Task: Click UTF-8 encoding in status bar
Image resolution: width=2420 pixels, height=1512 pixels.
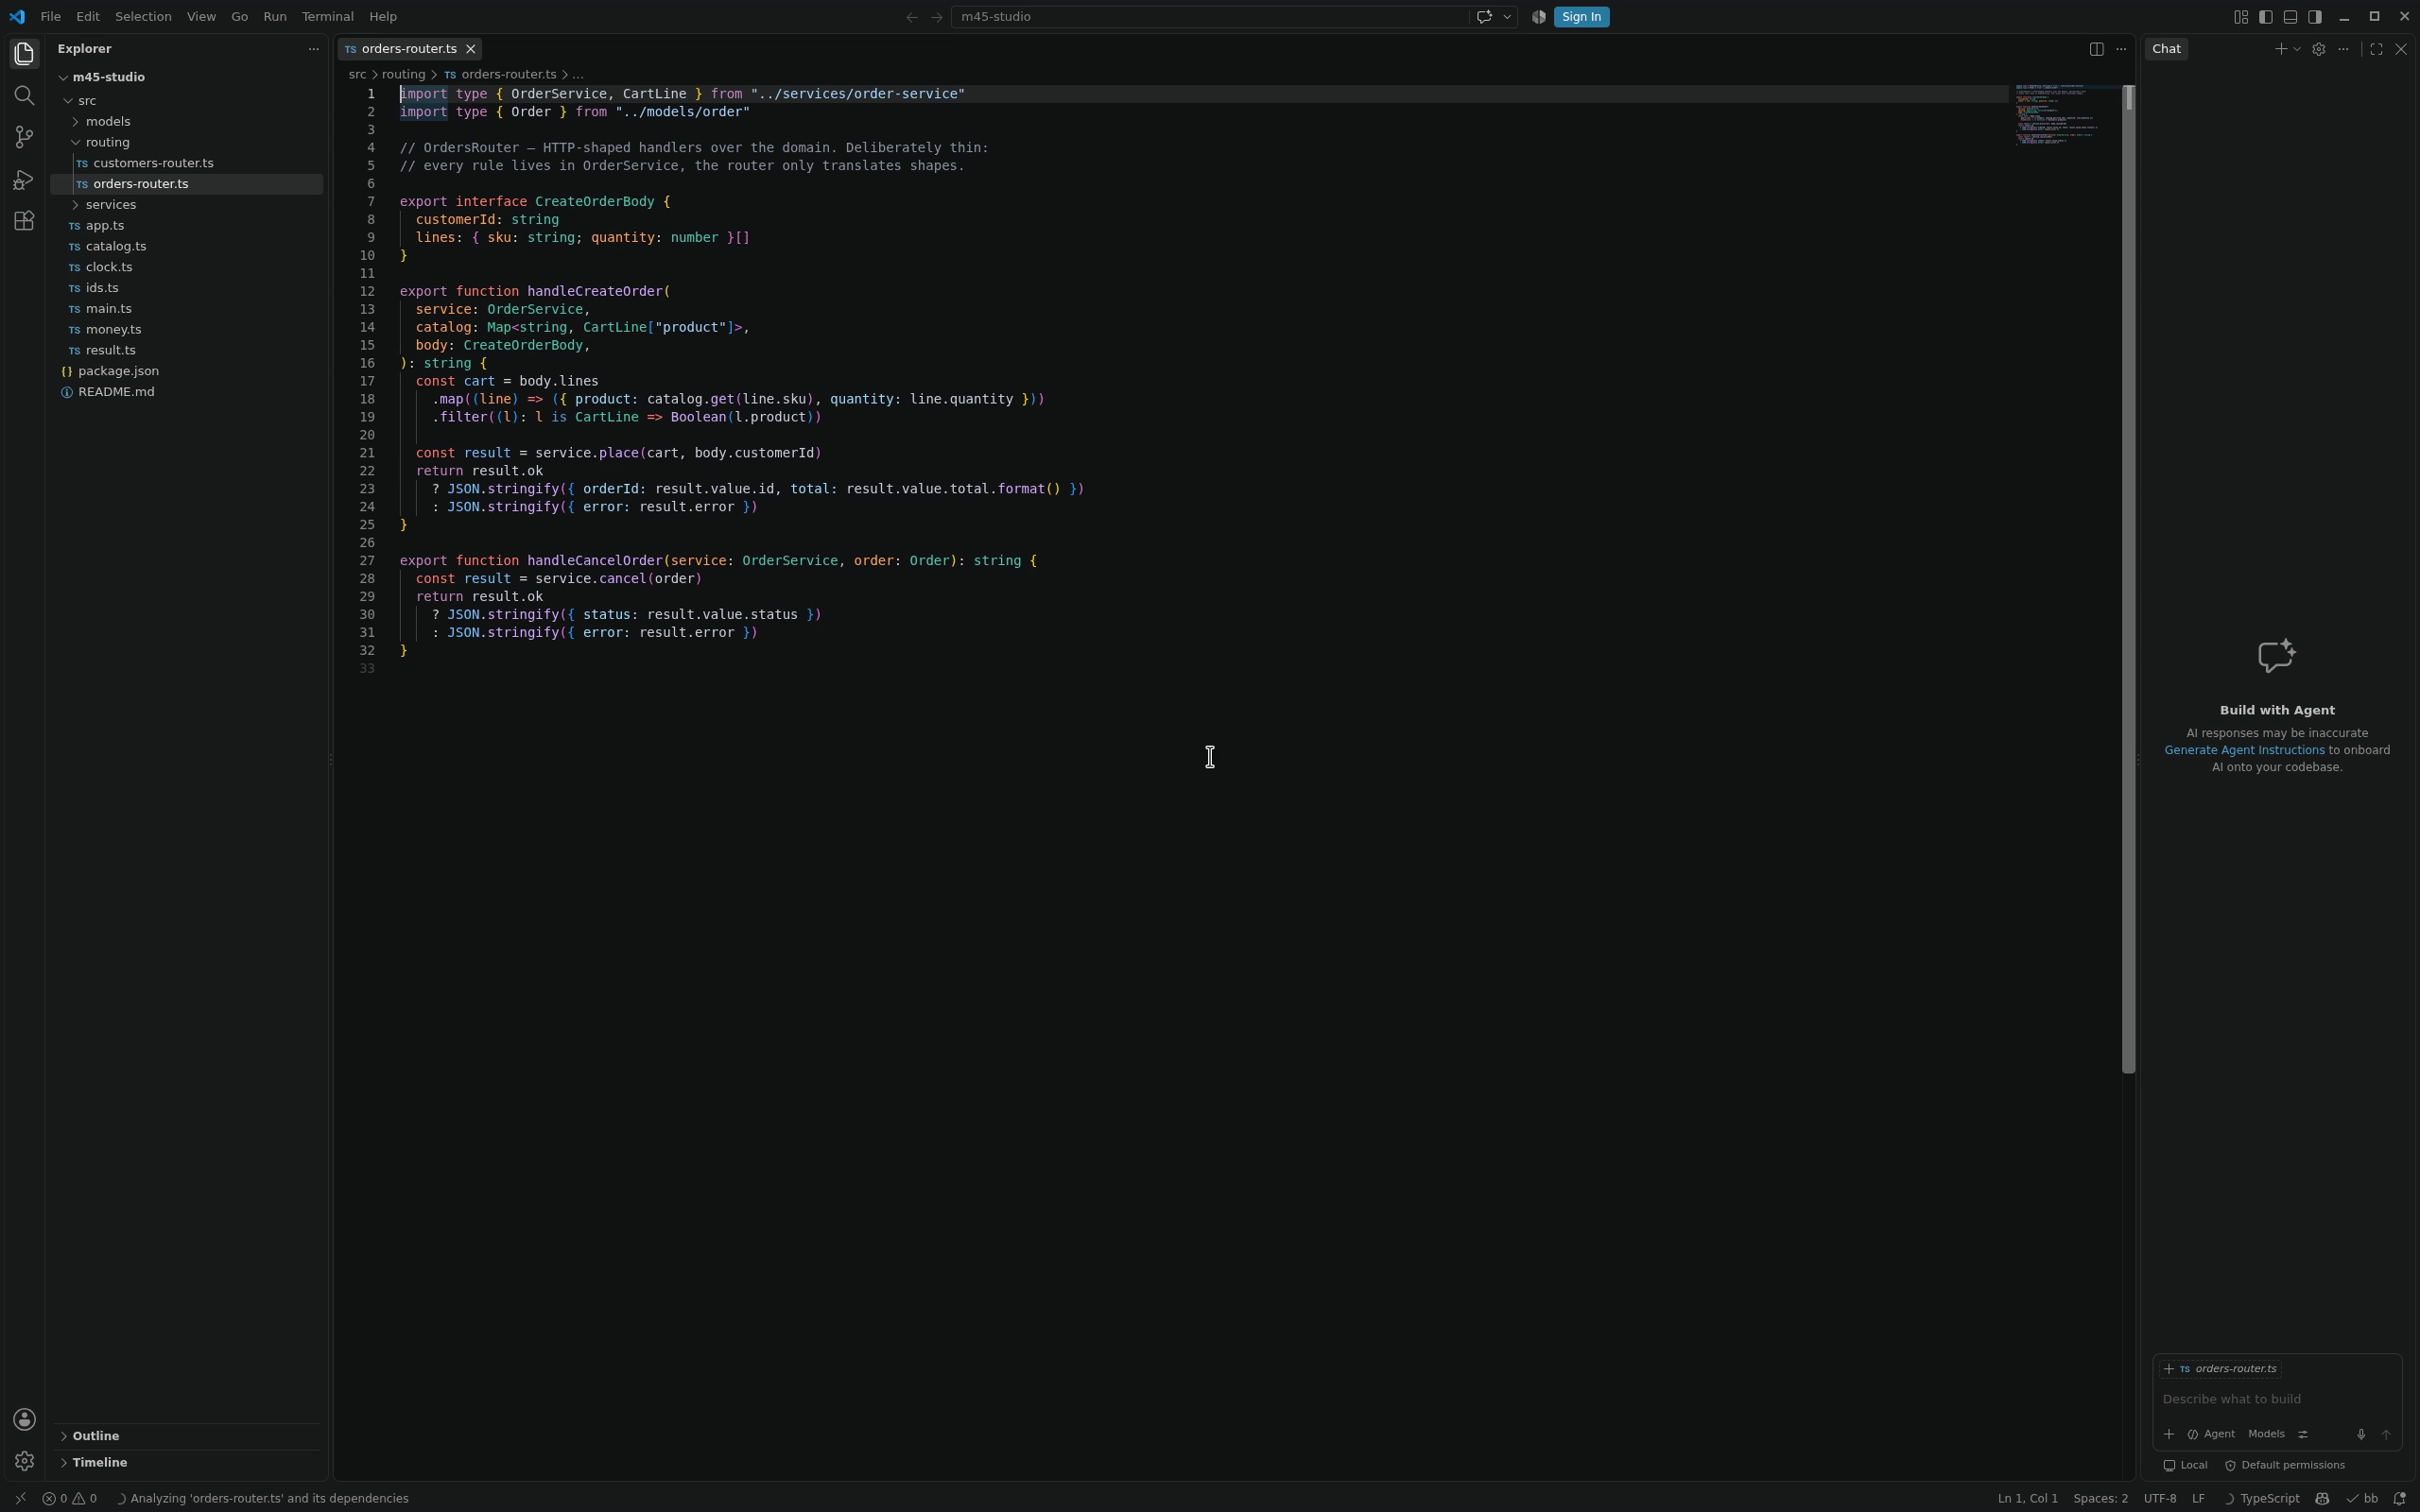Action: point(2160,1498)
